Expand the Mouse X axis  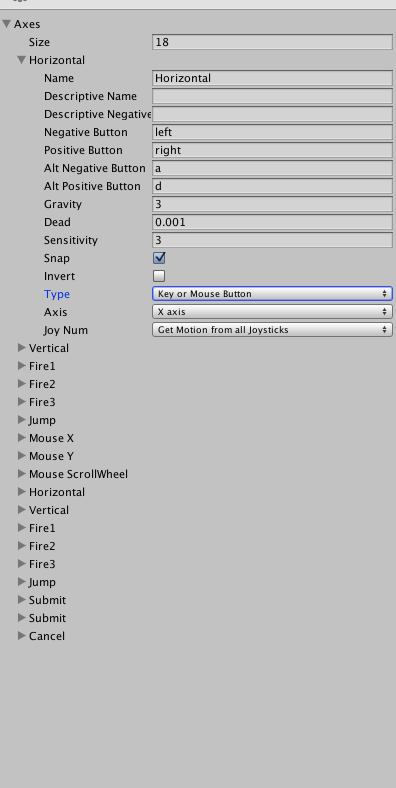click(22, 438)
